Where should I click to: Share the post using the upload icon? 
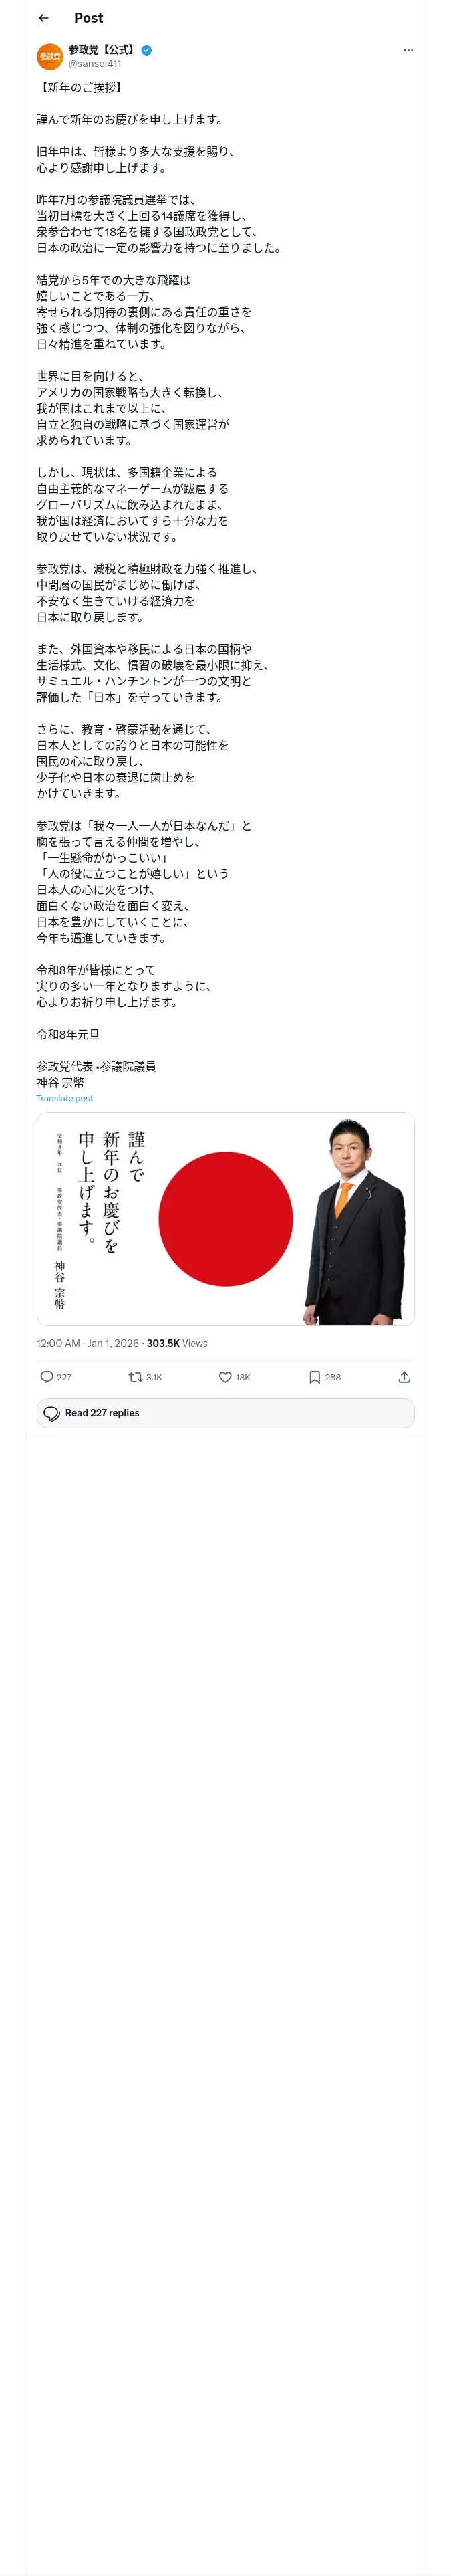404,1376
